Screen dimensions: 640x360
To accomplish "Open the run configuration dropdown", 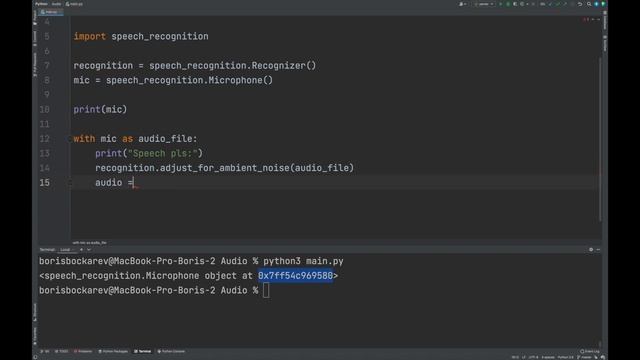I will pos(484,4).
